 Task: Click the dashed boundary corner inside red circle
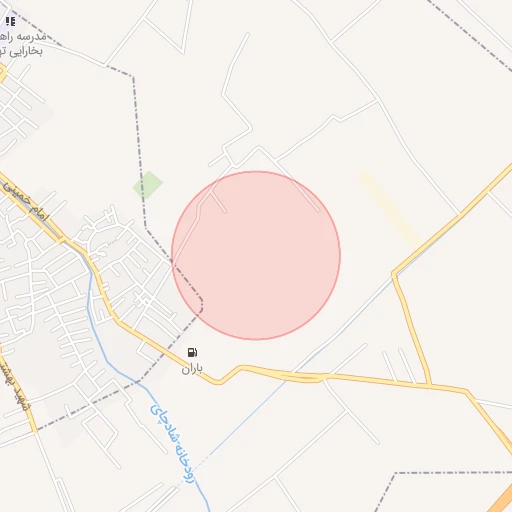(x=201, y=302)
